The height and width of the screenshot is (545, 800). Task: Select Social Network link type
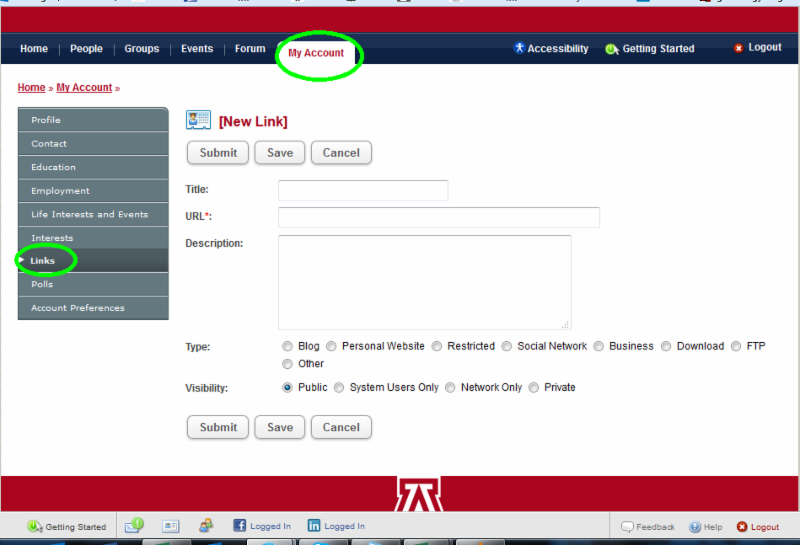pos(507,346)
